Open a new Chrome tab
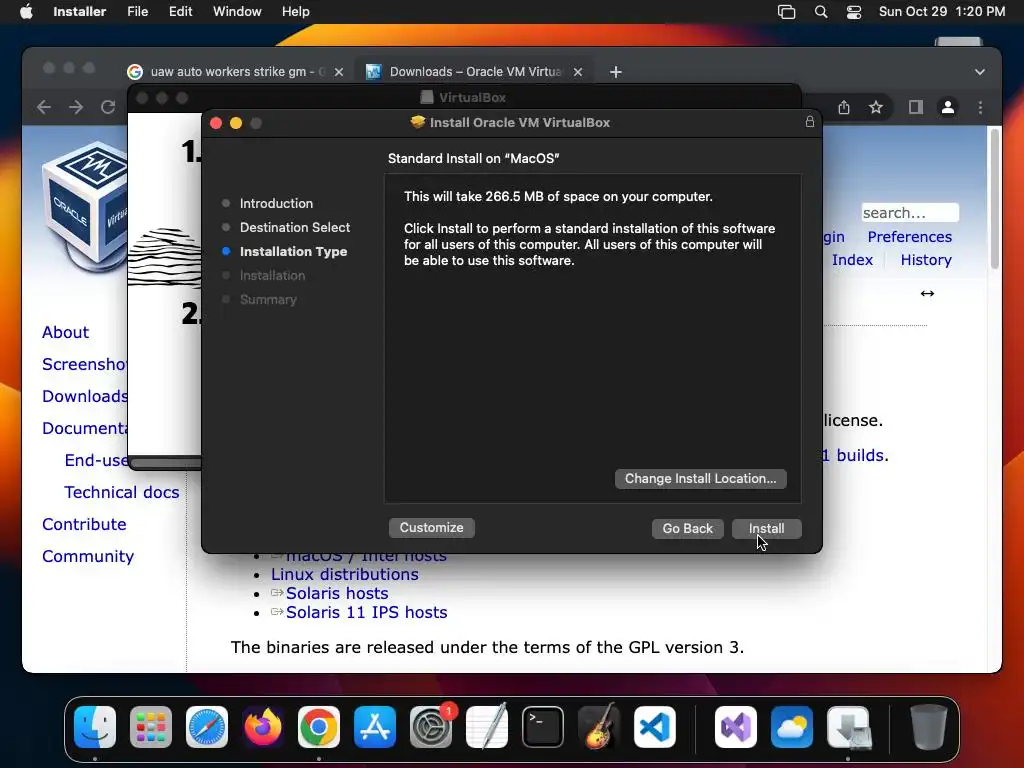Screen dimensions: 1024x768 coord(616,72)
